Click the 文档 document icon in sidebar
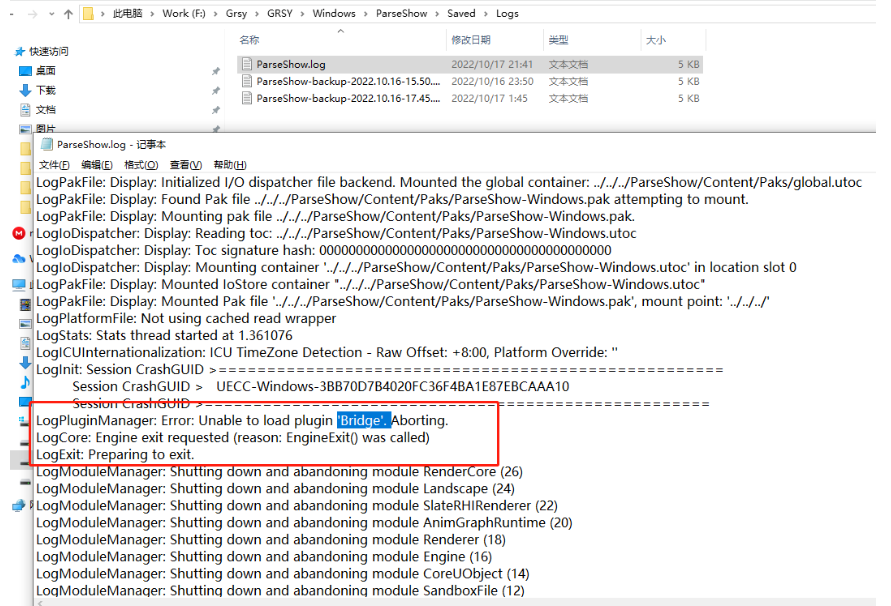The height and width of the screenshot is (606, 891). tap(25, 110)
